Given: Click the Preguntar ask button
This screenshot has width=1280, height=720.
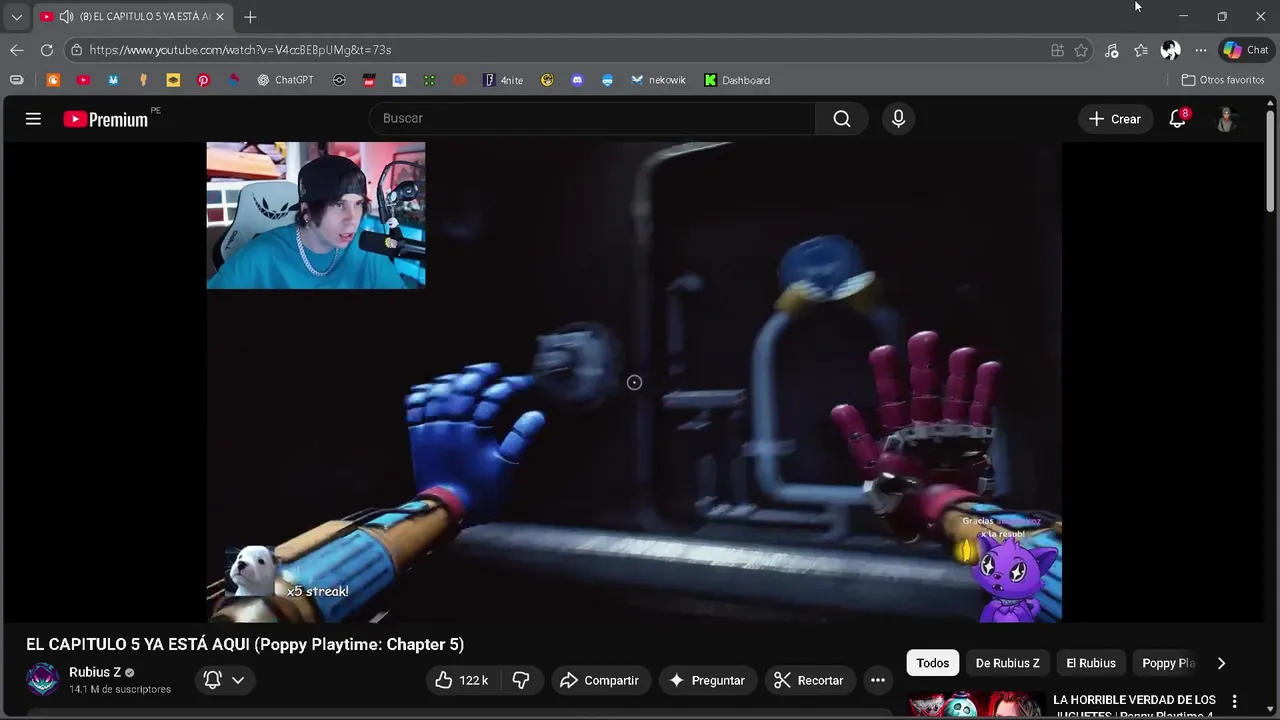Looking at the screenshot, I should click(707, 680).
